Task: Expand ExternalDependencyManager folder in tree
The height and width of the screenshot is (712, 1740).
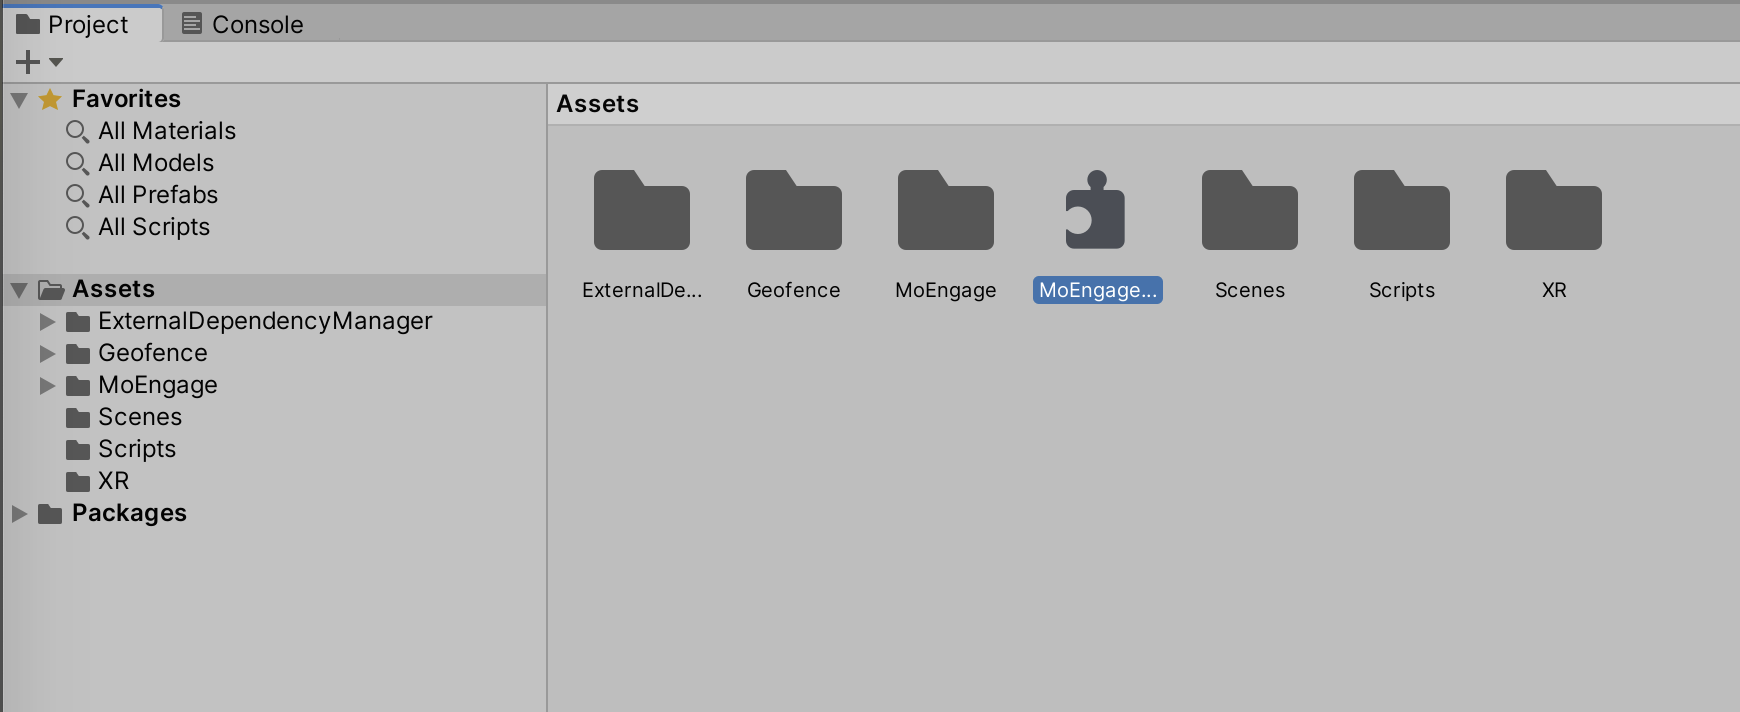Action: (47, 322)
